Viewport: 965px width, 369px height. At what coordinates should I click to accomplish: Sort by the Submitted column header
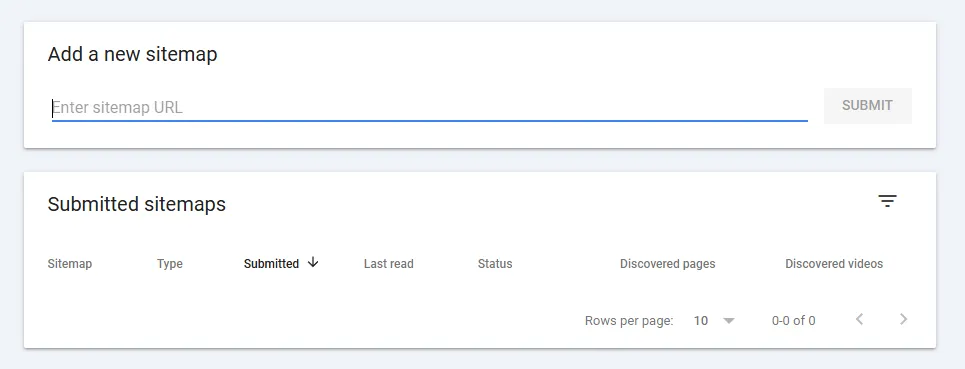[x=271, y=264]
